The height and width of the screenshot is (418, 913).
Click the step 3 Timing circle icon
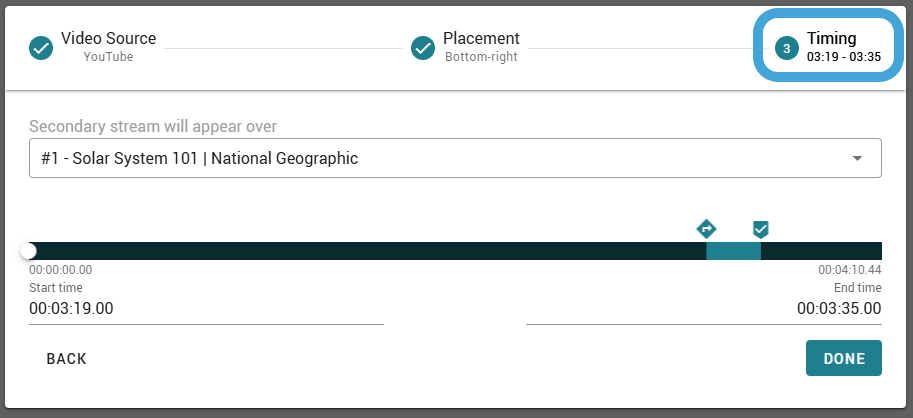[787, 48]
